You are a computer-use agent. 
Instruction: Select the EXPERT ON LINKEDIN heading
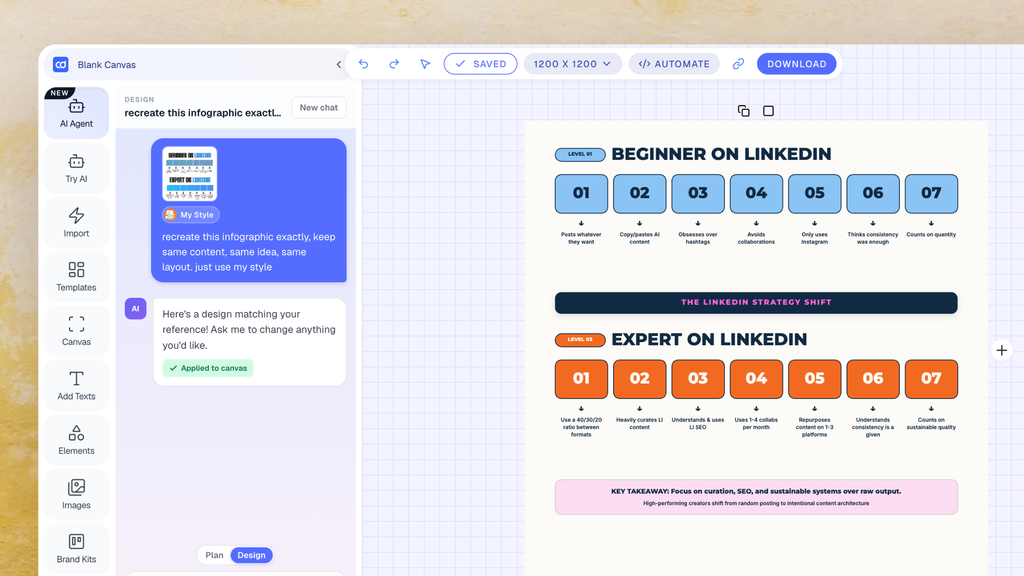[x=709, y=340]
